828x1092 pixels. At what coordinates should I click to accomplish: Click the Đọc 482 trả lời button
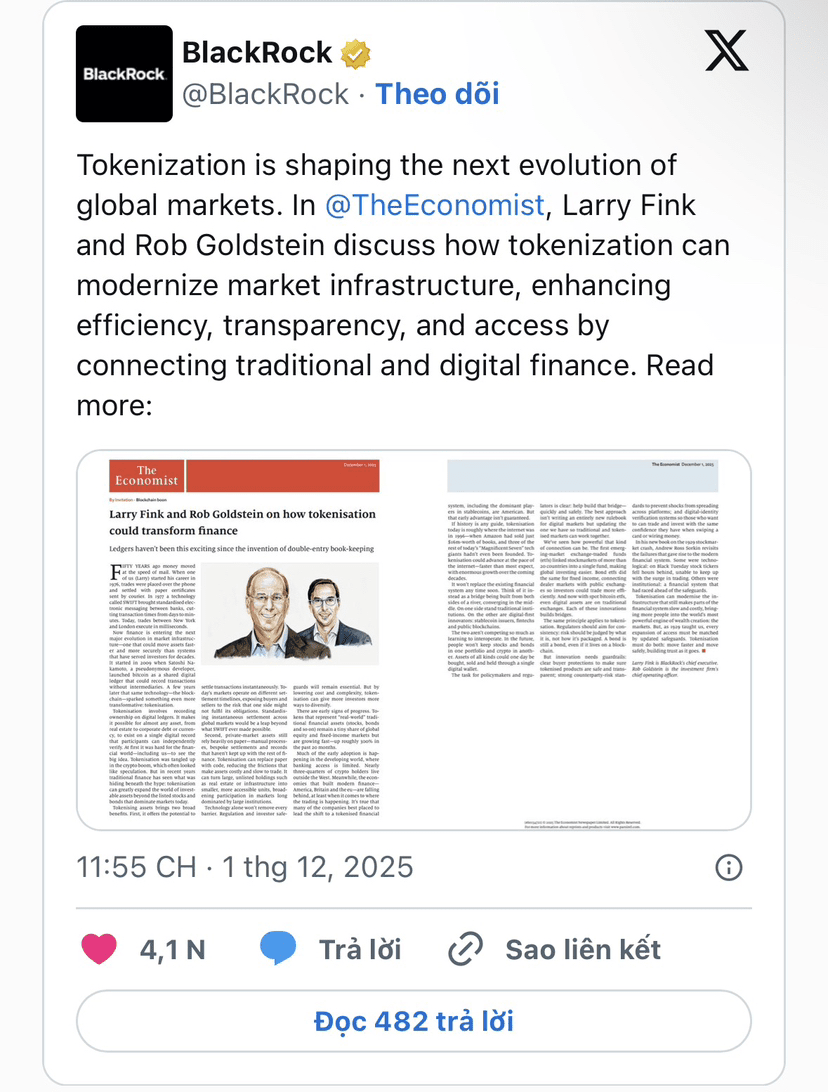414,1021
